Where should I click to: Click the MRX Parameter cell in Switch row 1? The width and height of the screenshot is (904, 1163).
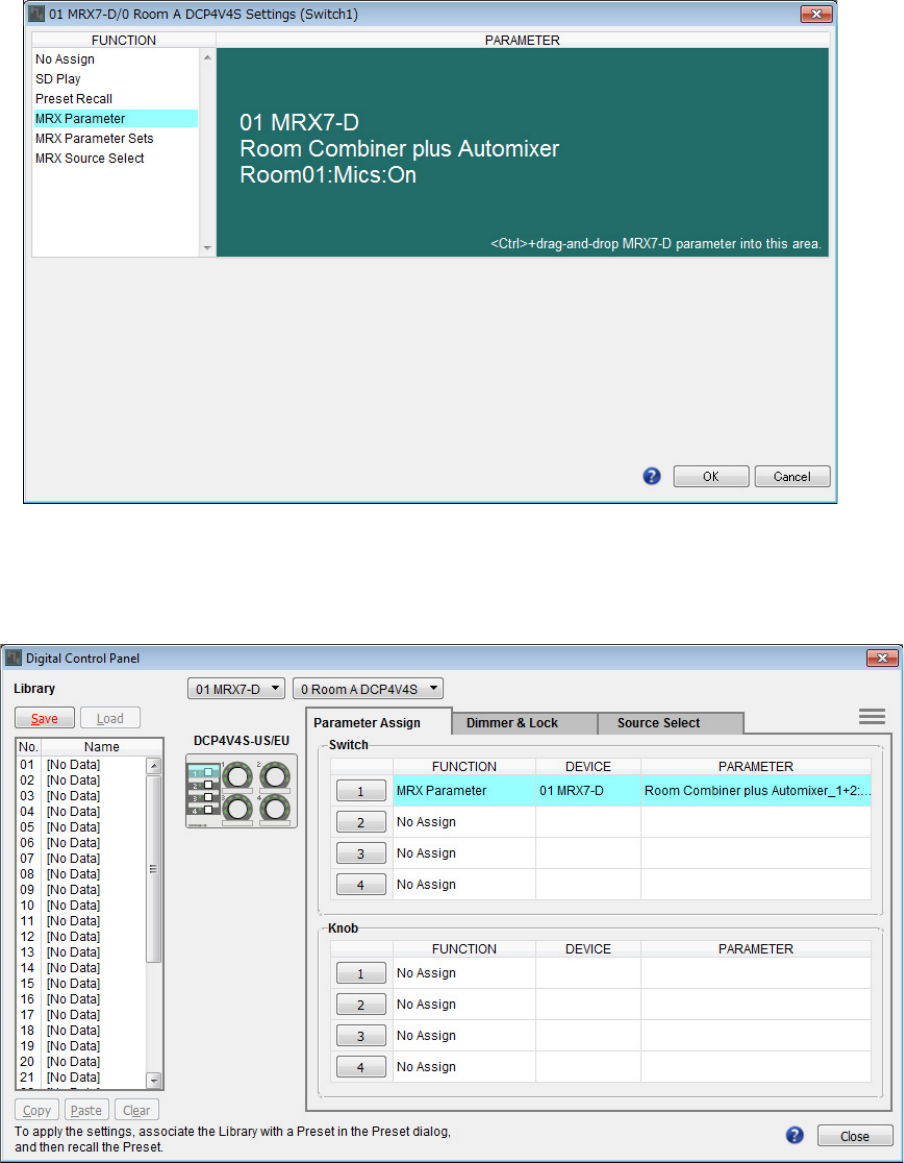[464, 791]
